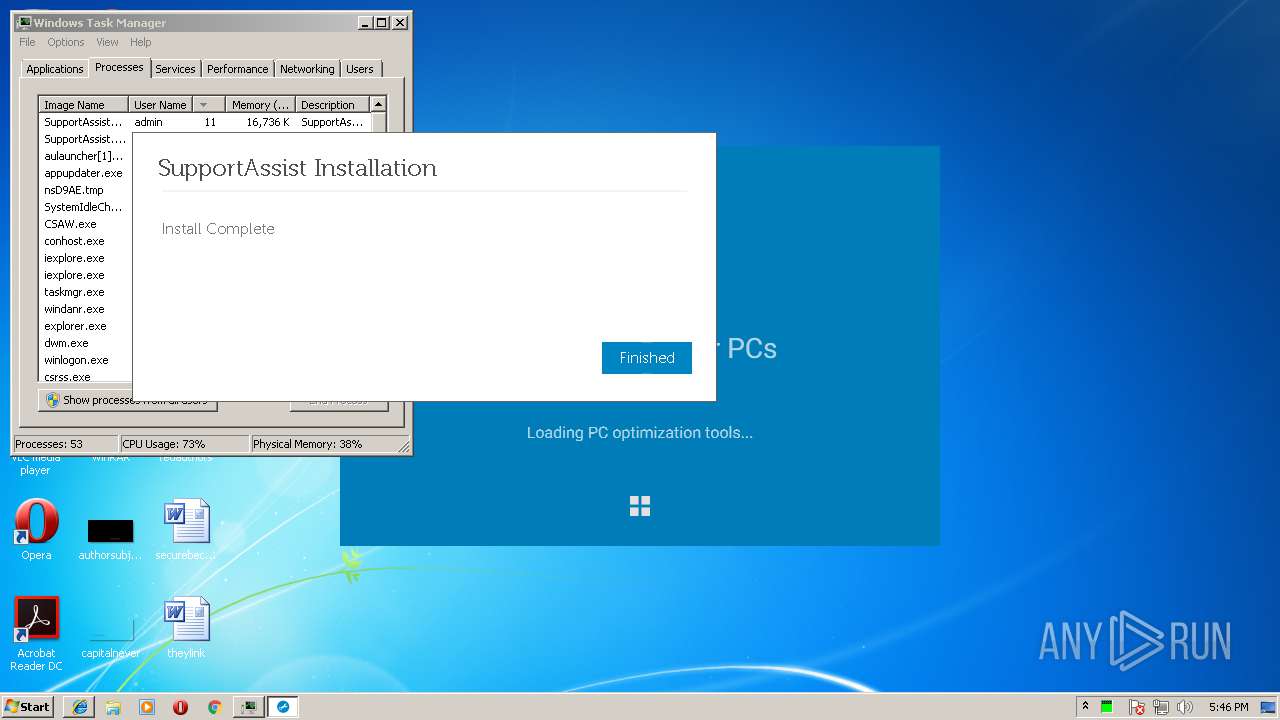This screenshot has width=1280, height=720.
Task: Open Action Center flag tray icon
Action: [x=1137, y=707]
